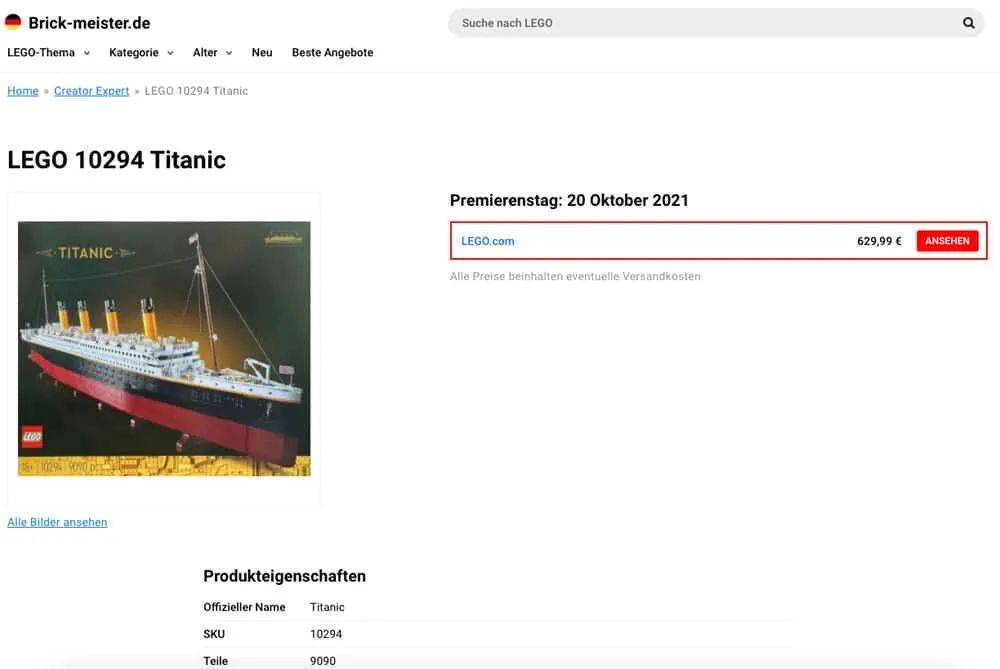Open the Beste Angebote page
This screenshot has height=669, width=1000.
[x=332, y=52]
